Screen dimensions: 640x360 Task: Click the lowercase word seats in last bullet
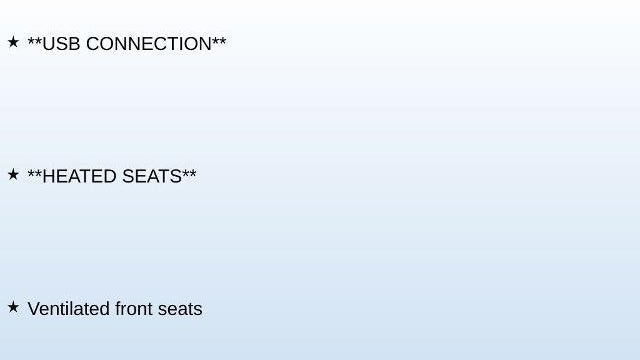(180, 310)
